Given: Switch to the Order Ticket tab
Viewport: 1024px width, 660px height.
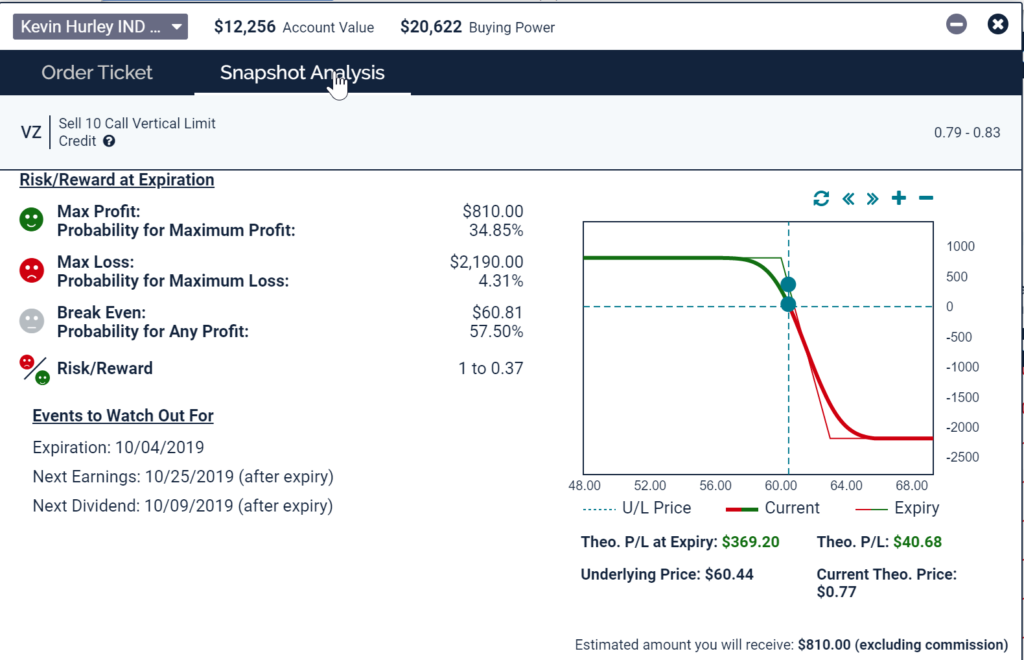Looking at the screenshot, I should pyautogui.click(x=97, y=72).
